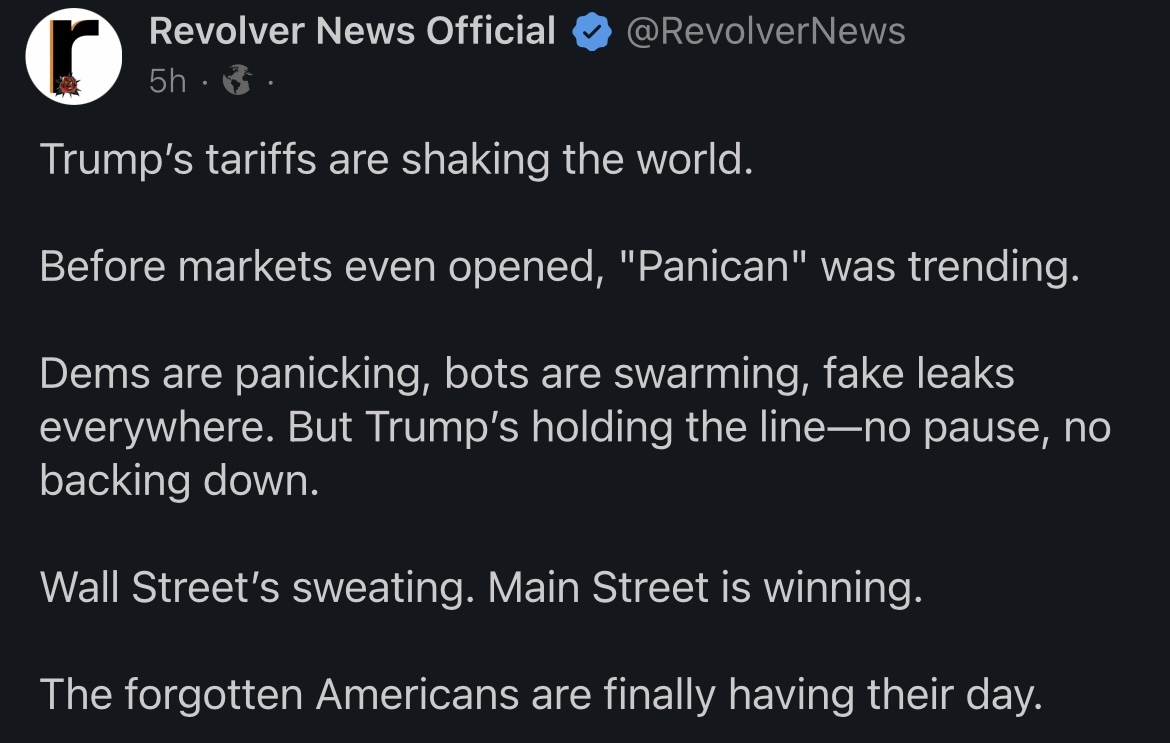The image size is (1170, 743).
Task: Click the line about "The forgotten Americans"
Action: pos(540,695)
